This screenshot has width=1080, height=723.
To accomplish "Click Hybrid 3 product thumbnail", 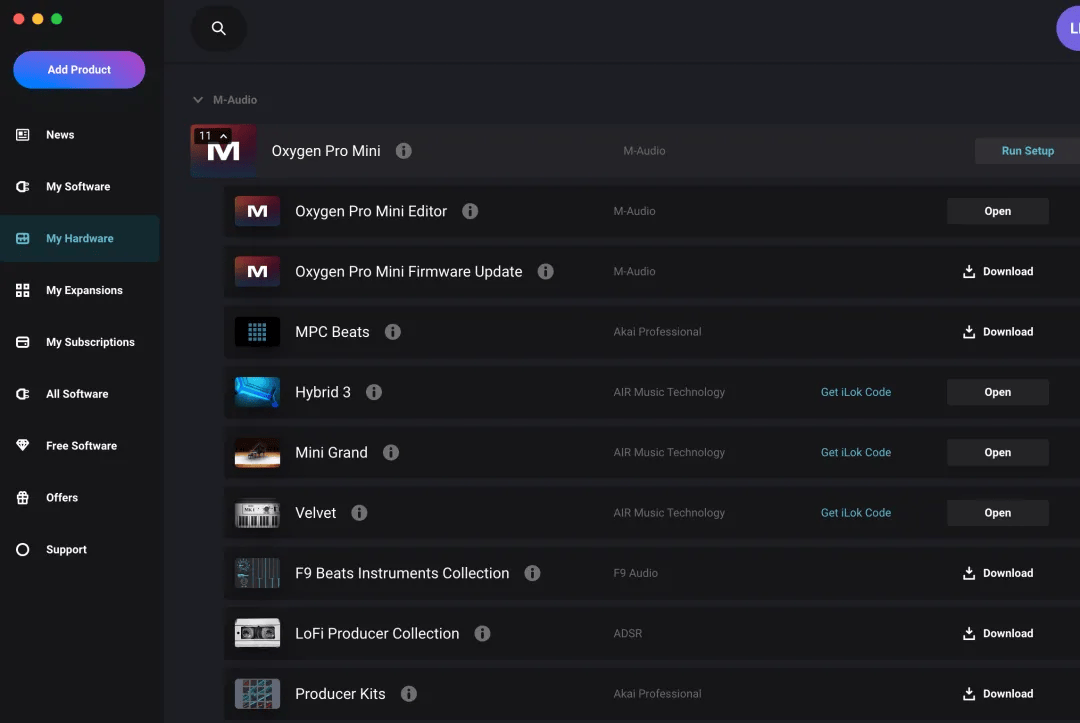I will (257, 392).
